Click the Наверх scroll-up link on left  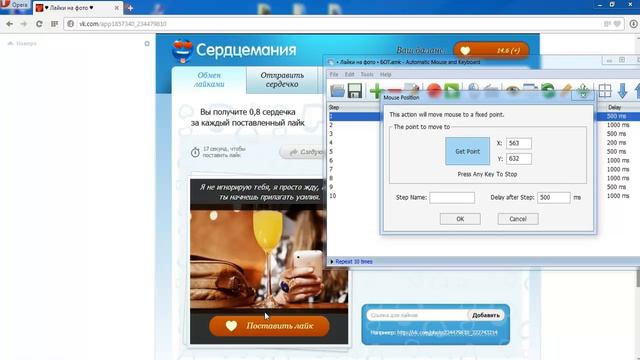(22, 43)
